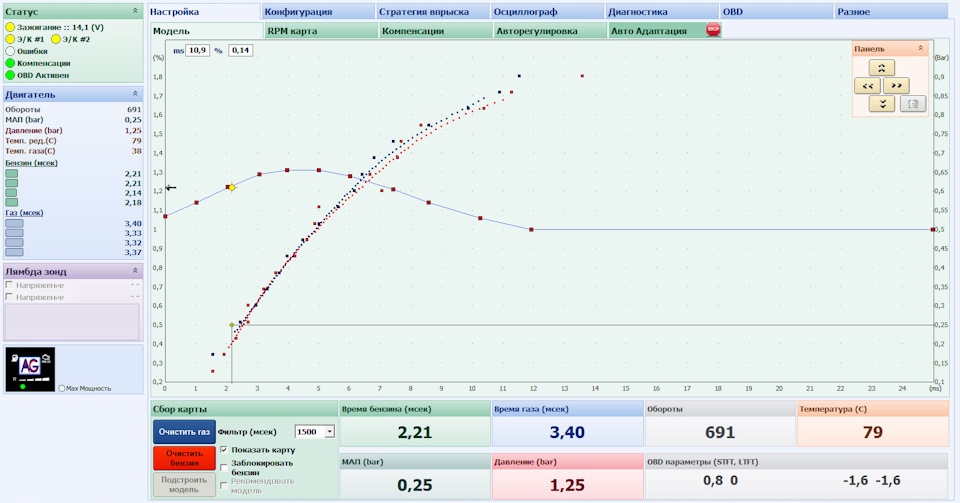This screenshot has height=503, width=960.
Task: Select the Модель sub-tab
Action: pyautogui.click(x=207, y=31)
